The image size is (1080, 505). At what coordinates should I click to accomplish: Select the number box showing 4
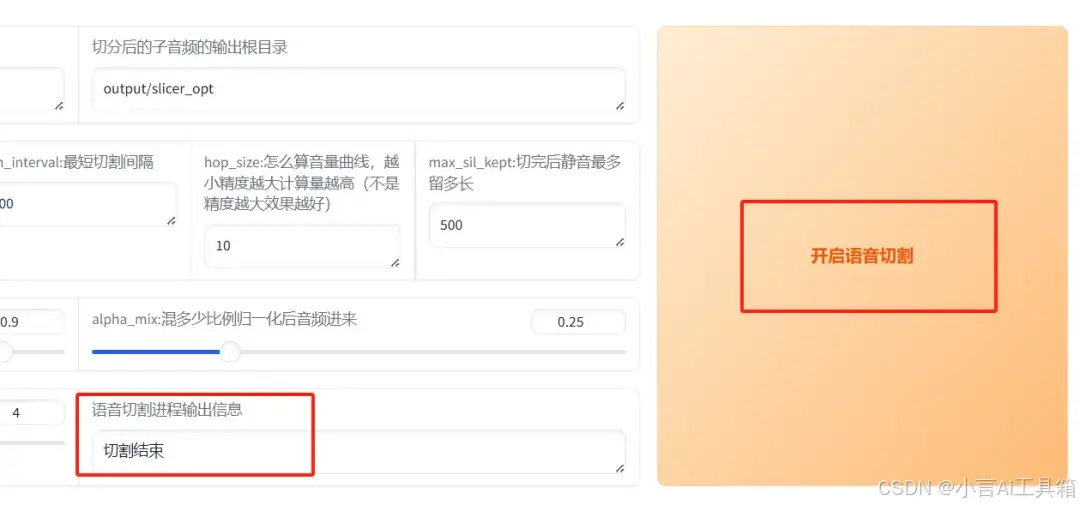32,413
